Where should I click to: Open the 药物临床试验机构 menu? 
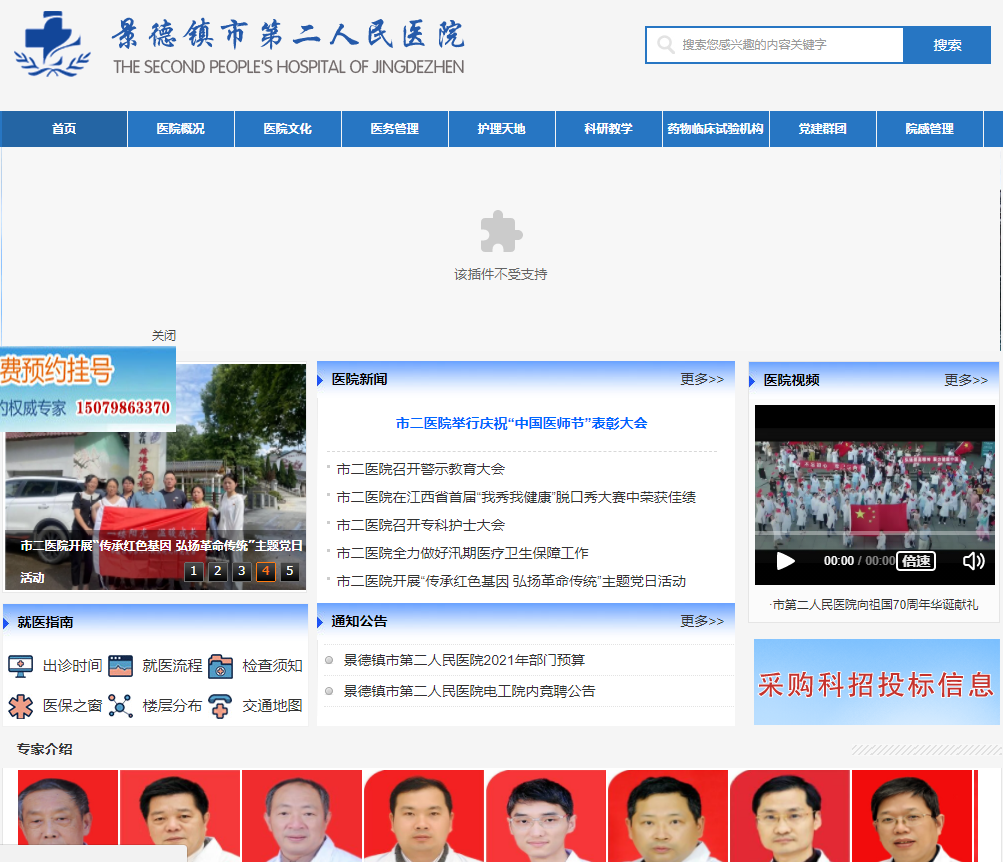[x=716, y=129]
